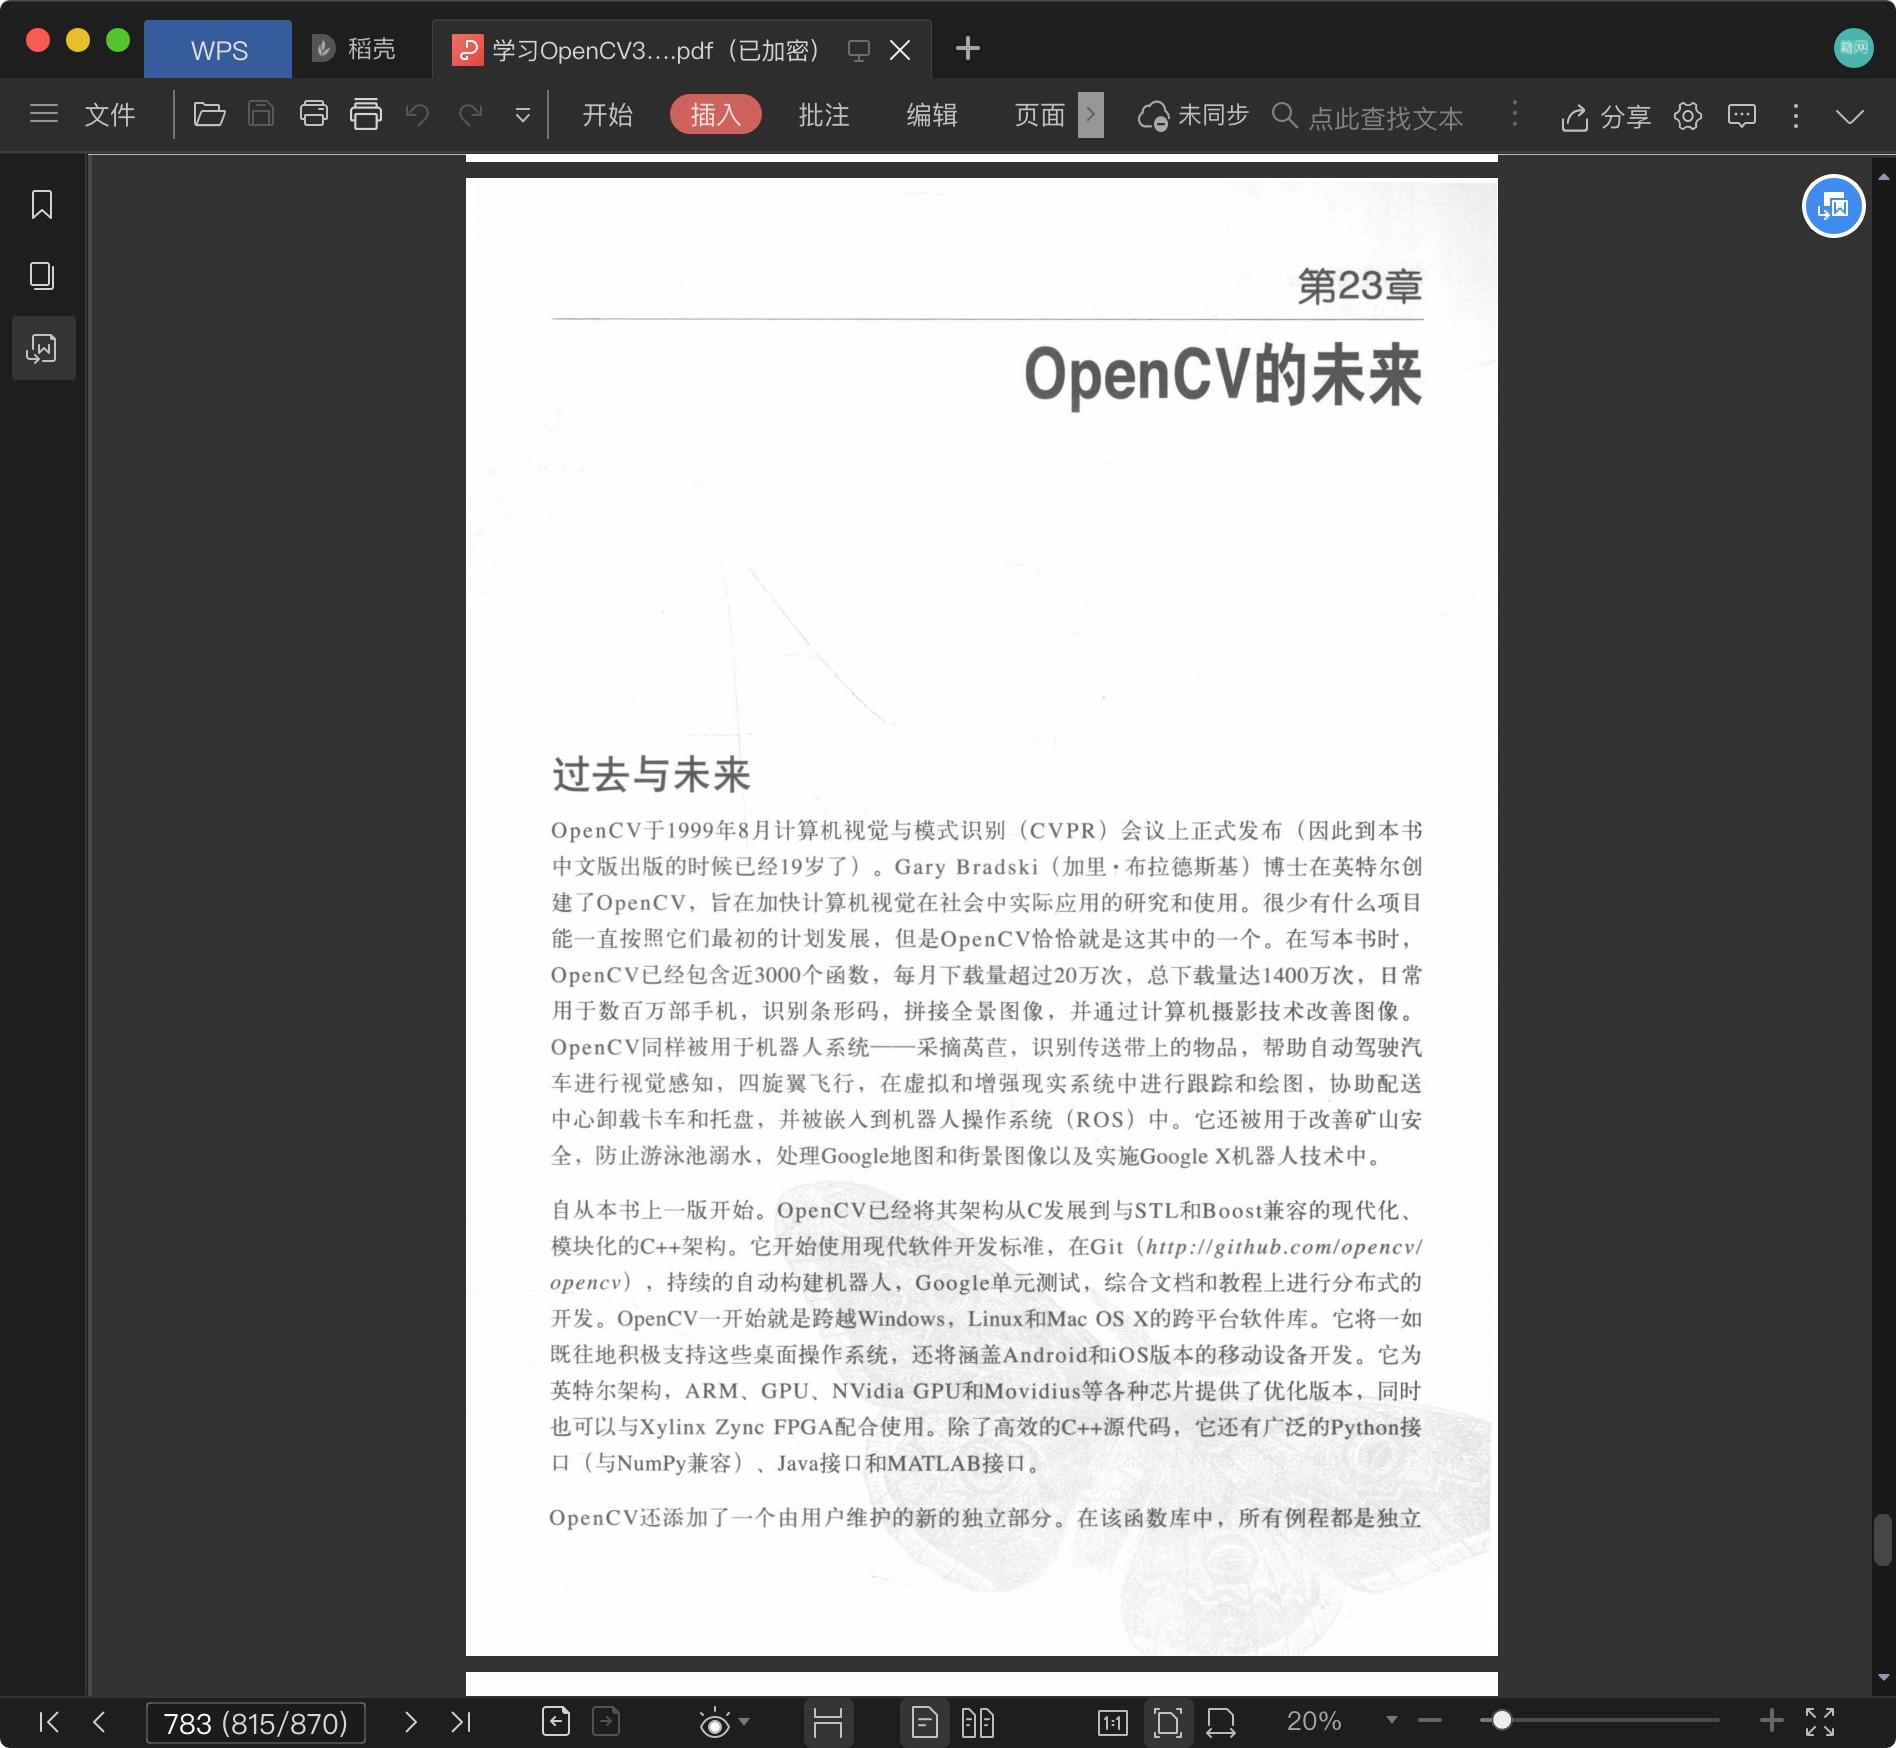The width and height of the screenshot is (1896, 1748).
Task: Zoom in with plus button
Action: coord(1771,1721)
